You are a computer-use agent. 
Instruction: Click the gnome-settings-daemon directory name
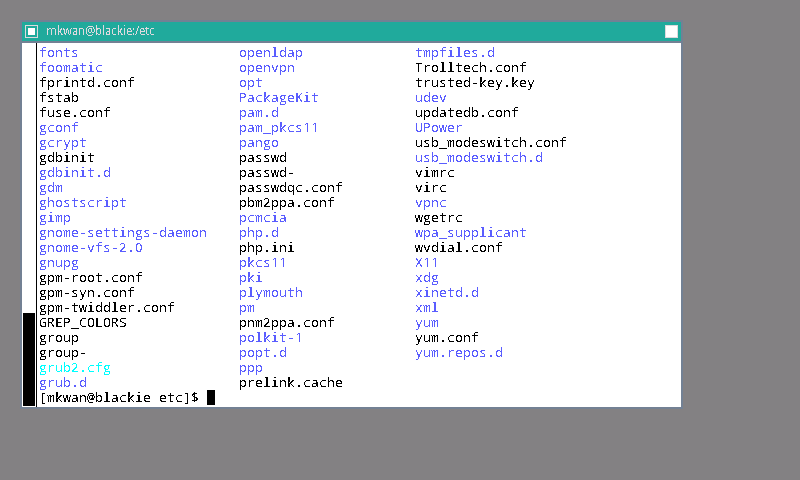click(122, 233)
